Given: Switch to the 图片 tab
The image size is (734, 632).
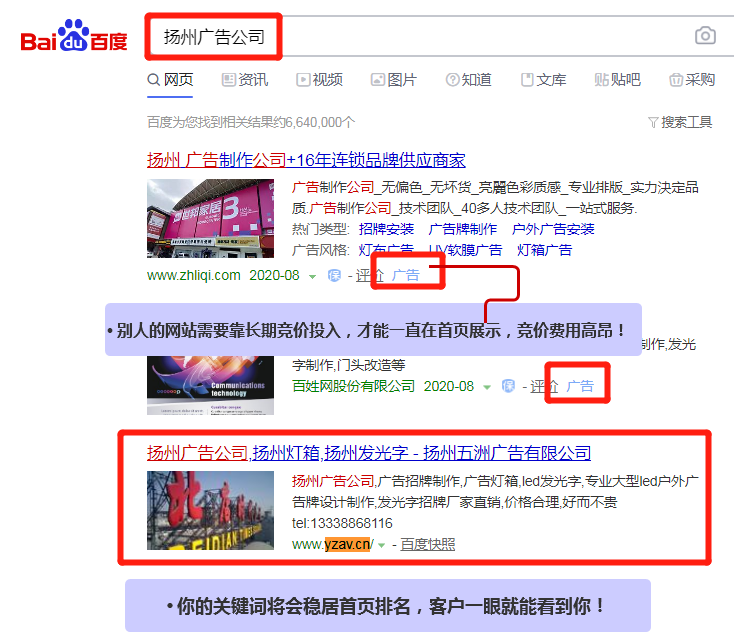Looking at the screenshot, I should pyautogui.click(x=394, y=80).
